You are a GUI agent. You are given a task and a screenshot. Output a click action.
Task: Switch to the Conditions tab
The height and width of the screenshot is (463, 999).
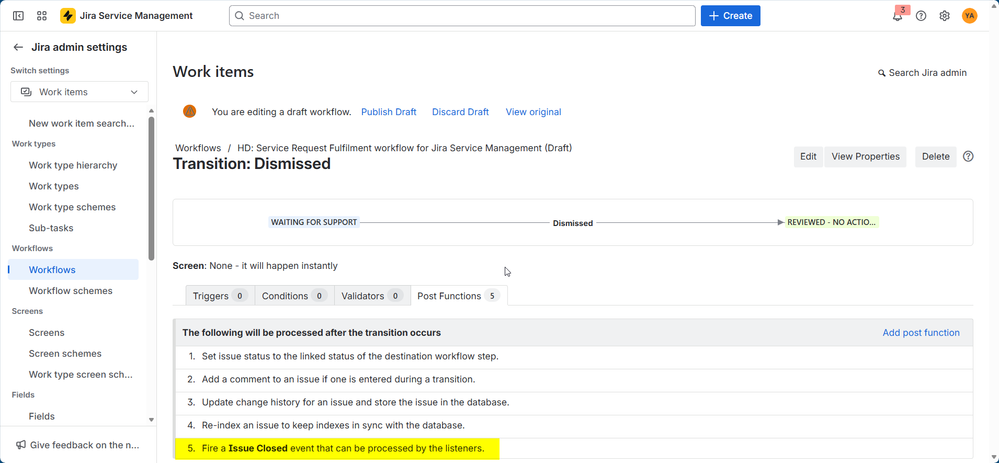[294, 296]
